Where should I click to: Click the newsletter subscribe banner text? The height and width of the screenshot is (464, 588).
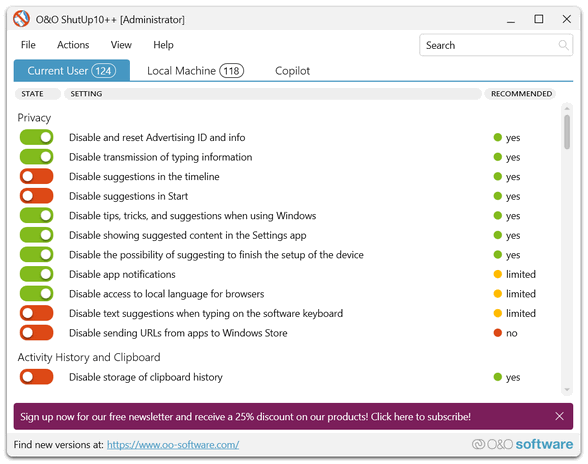point(245,416)
